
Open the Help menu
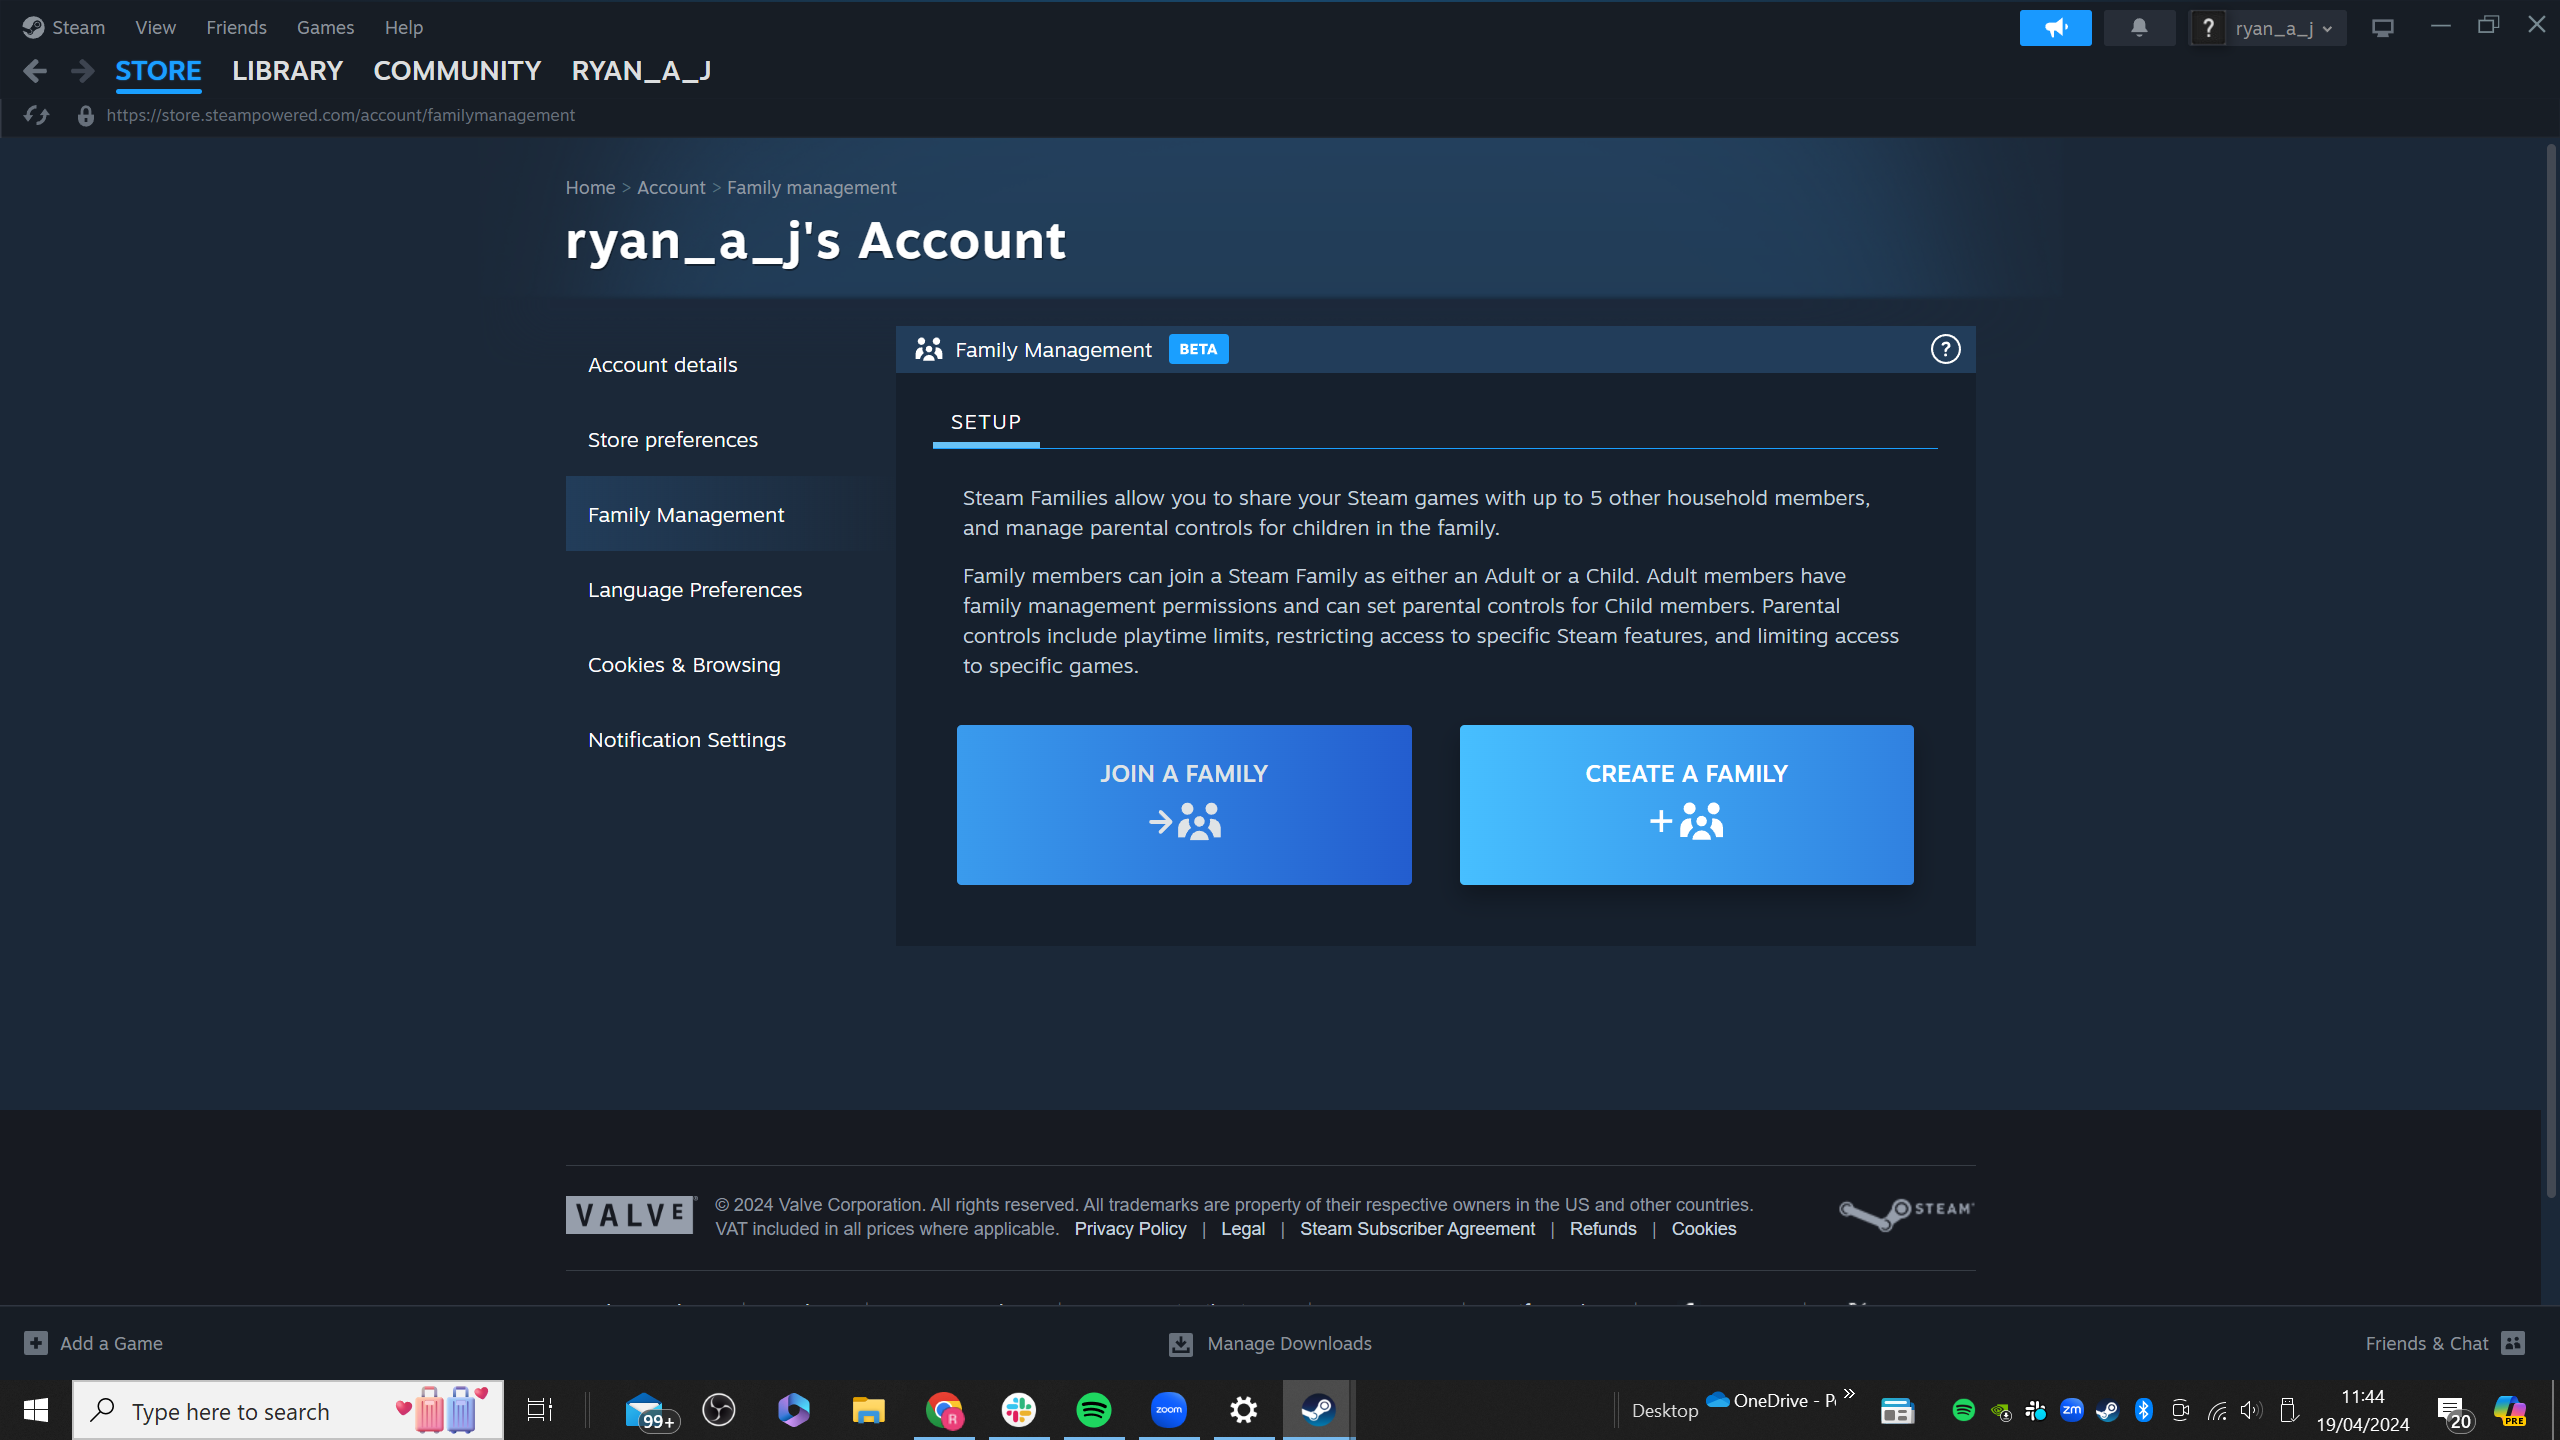[x=404, y=27]
